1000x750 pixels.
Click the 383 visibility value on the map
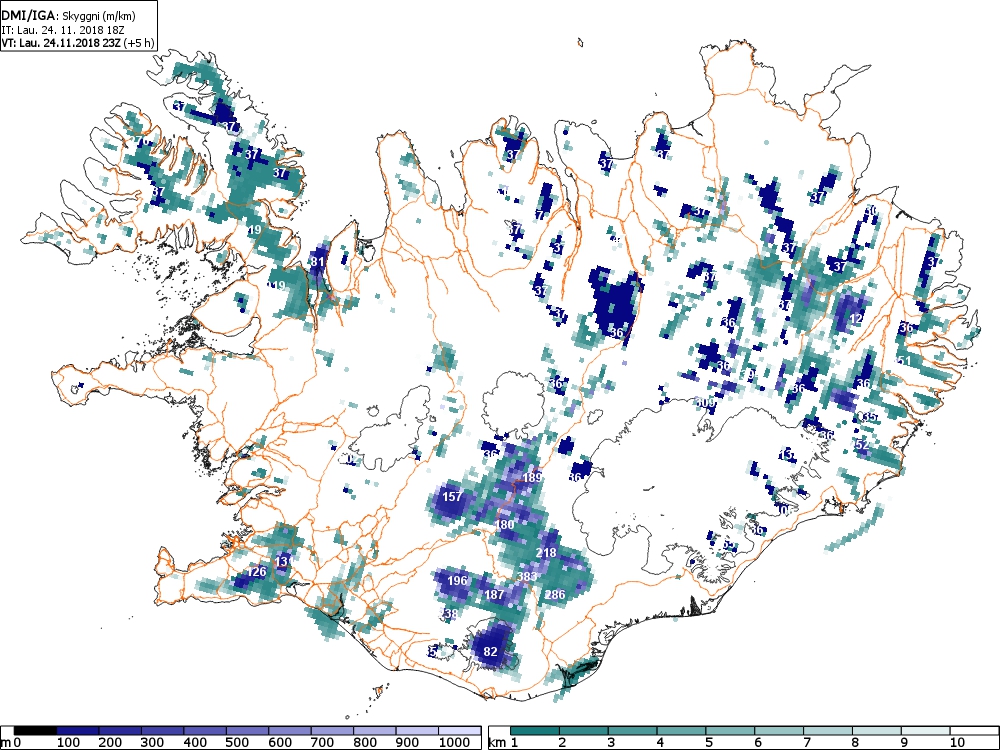pyautogui.click(x=527, y=577)
